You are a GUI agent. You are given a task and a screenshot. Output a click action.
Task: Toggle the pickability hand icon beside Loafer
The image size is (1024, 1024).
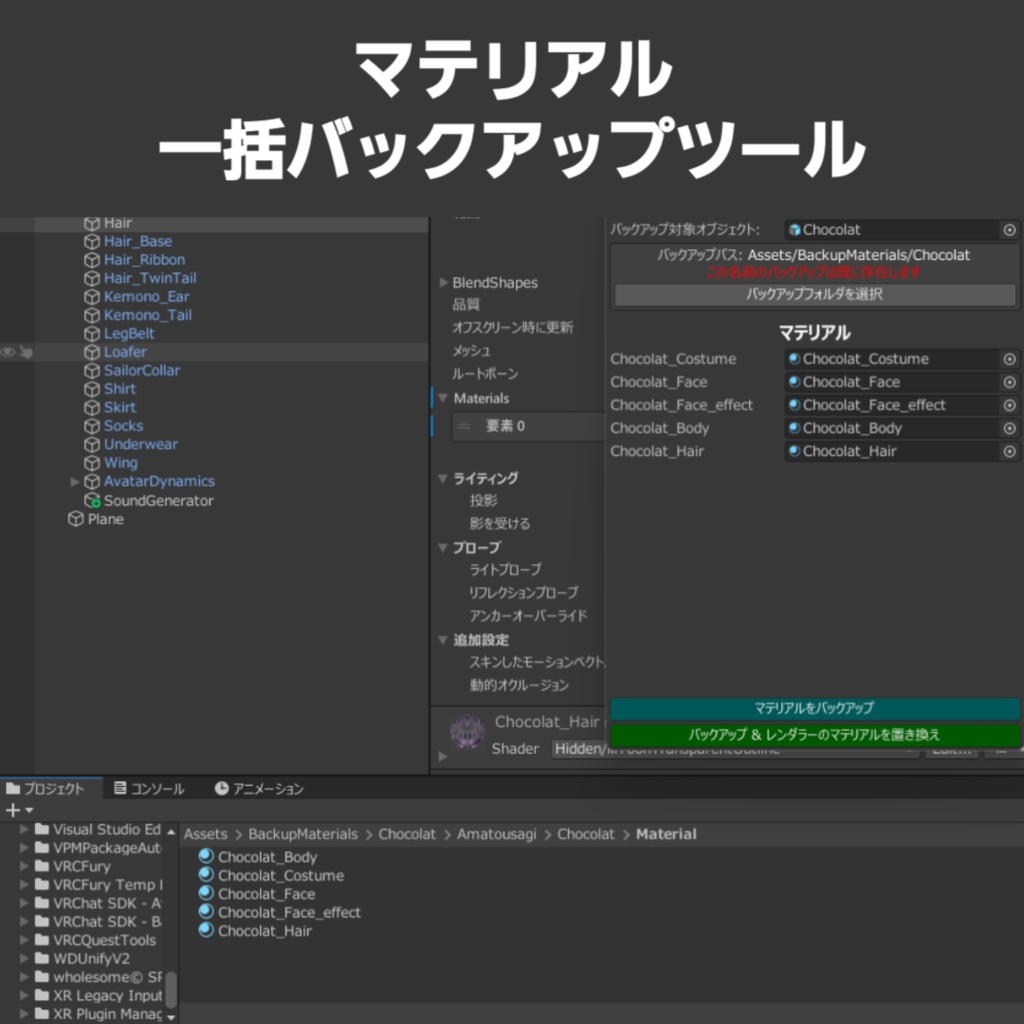click(27, 352)
